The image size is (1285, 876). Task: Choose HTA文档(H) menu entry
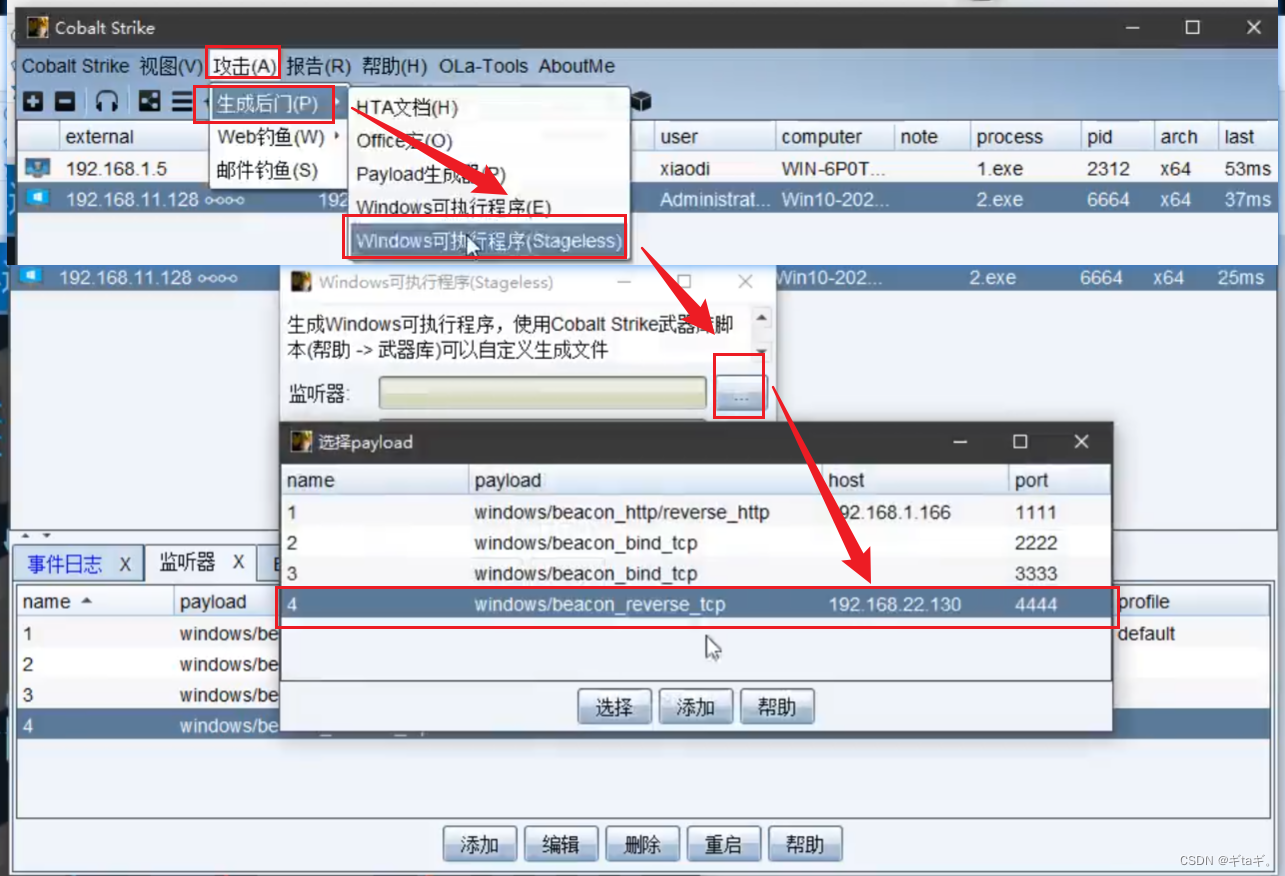coord(488,107)
